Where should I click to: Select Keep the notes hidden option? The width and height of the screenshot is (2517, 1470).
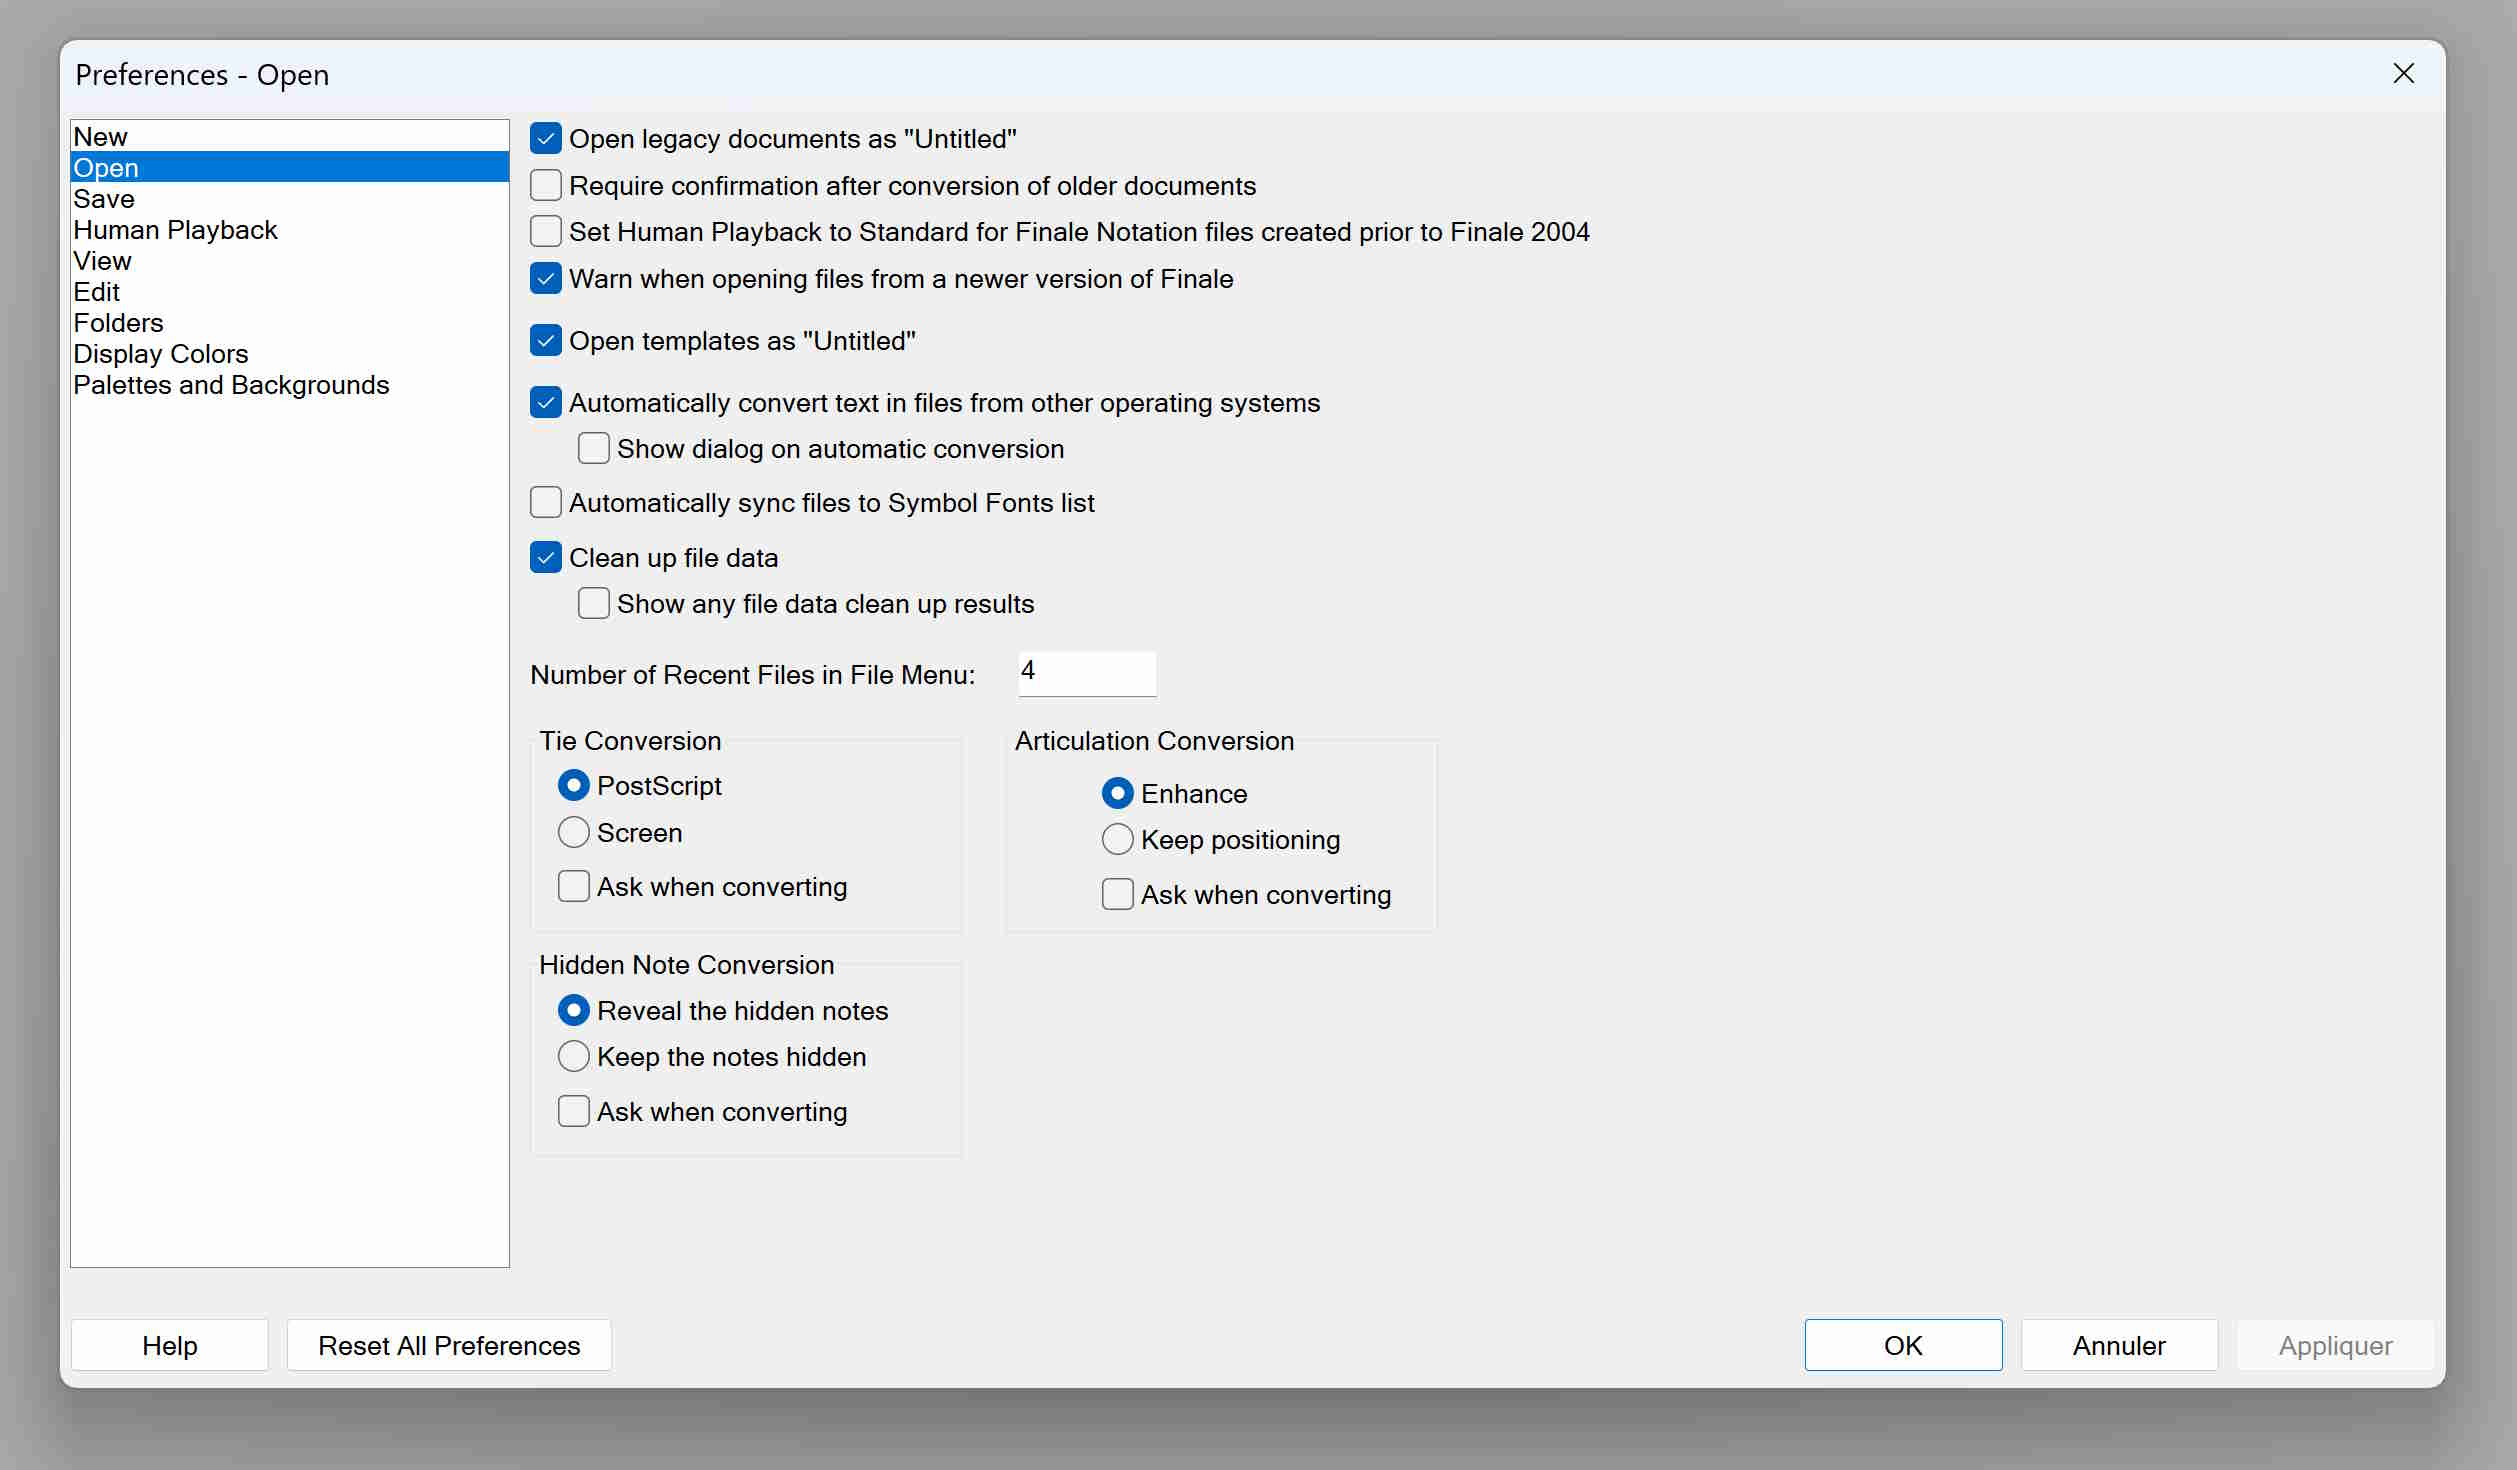tap(574, 1057)
